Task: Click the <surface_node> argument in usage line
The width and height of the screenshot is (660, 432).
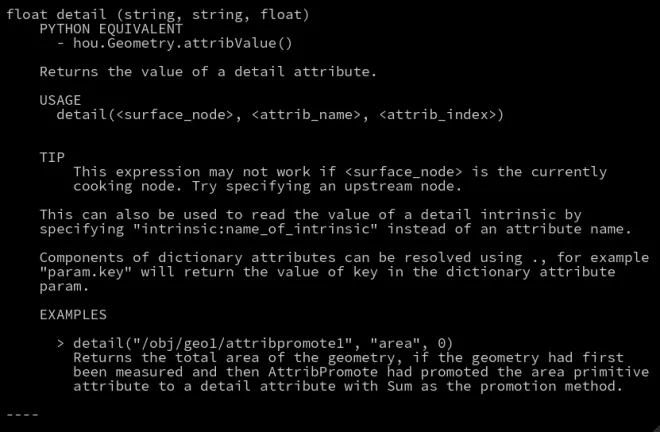Action: 174,115
